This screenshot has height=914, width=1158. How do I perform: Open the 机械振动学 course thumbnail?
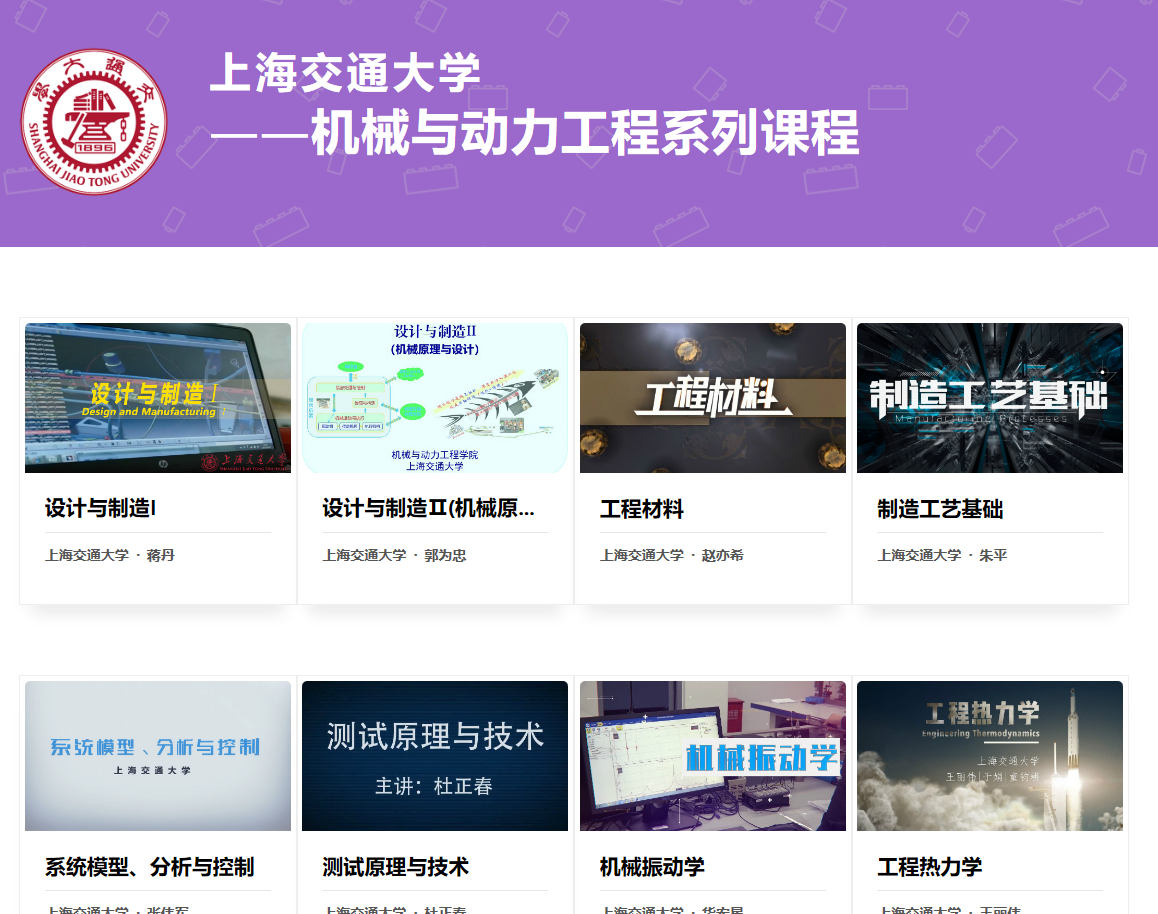[x=713, y=756]
